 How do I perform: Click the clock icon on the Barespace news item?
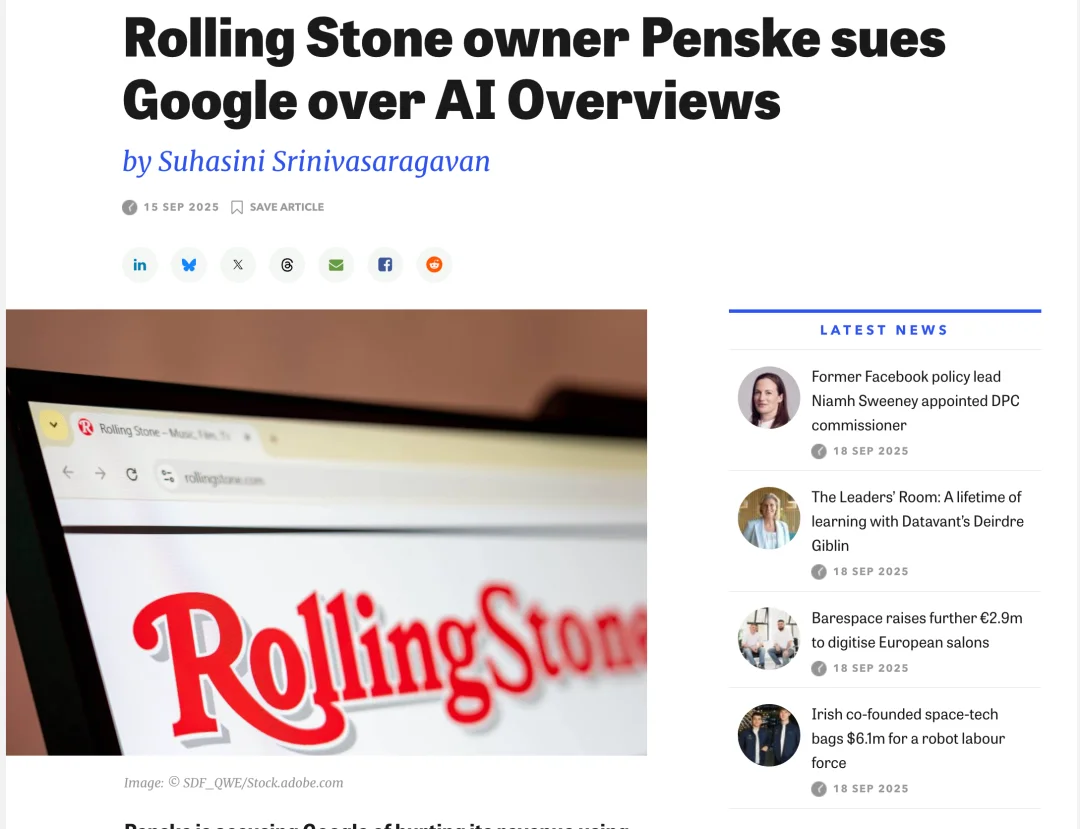point(818,668)
